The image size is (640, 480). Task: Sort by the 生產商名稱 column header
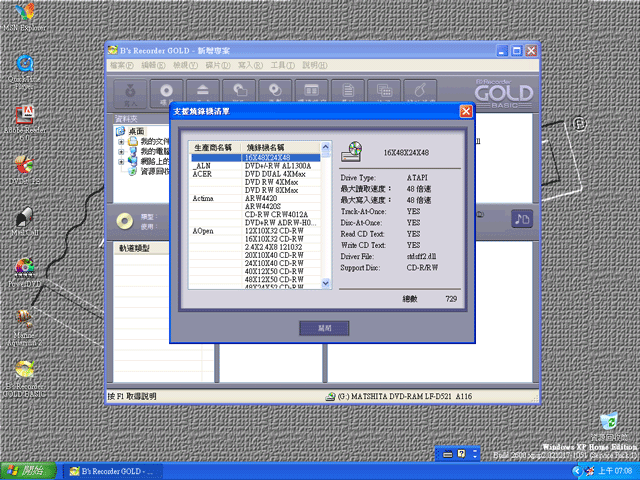[x=216, y=147]
